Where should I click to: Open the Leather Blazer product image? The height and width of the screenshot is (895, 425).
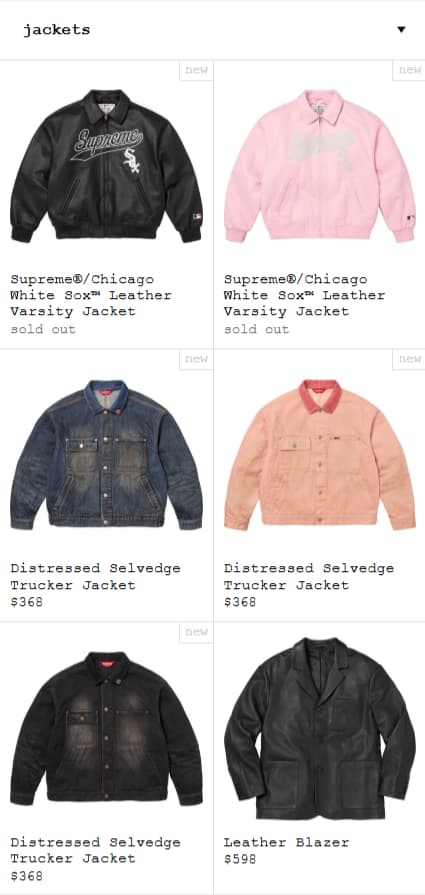319,728
